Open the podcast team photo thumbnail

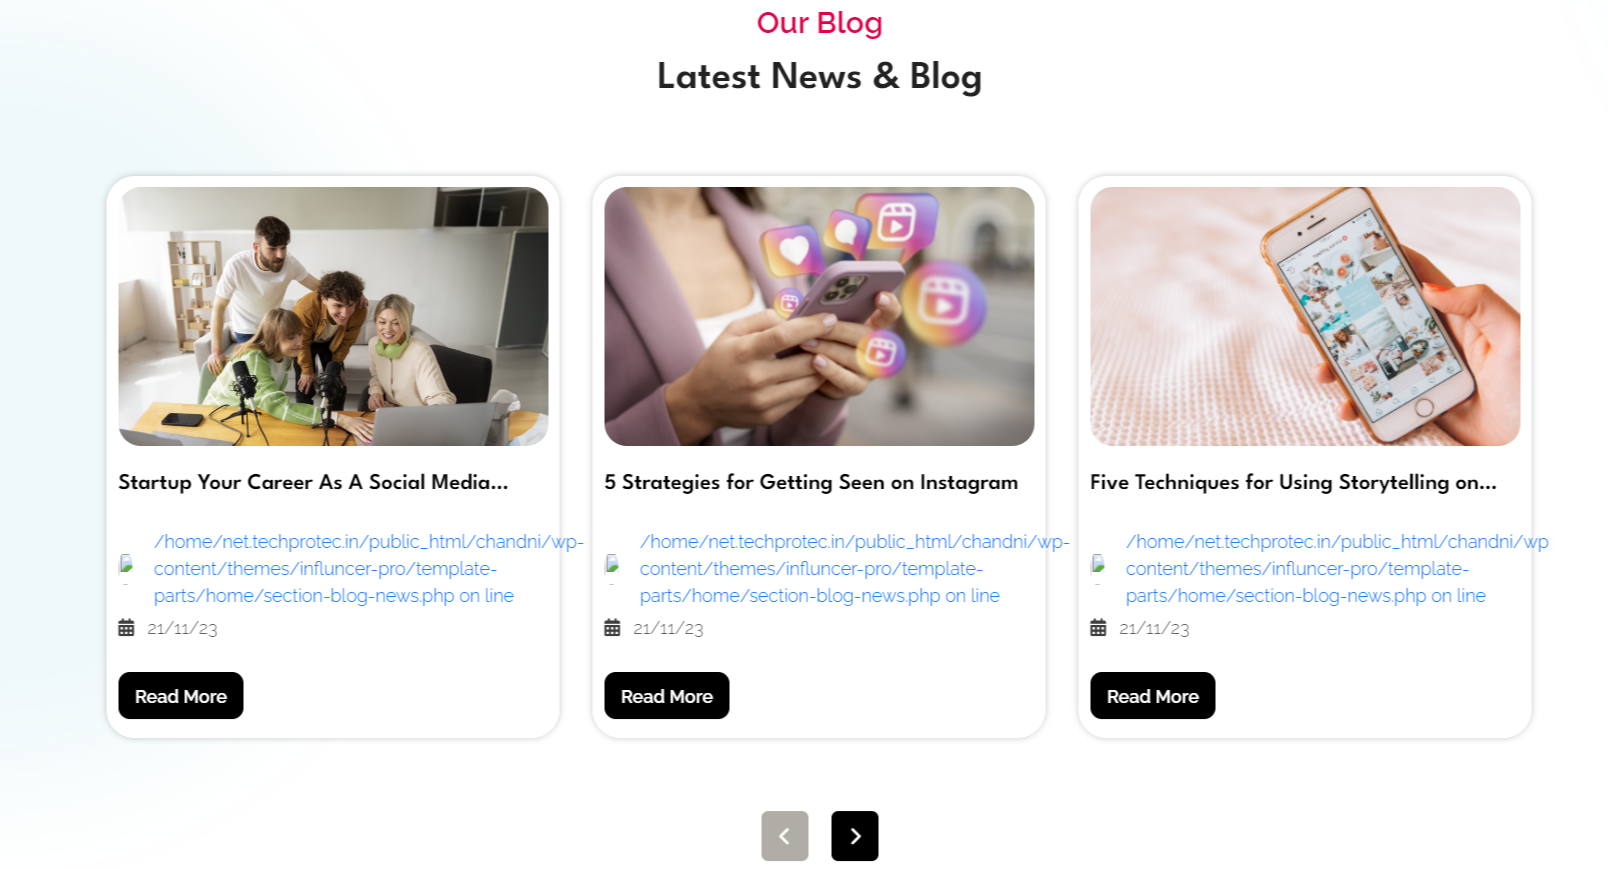[333, 316]
